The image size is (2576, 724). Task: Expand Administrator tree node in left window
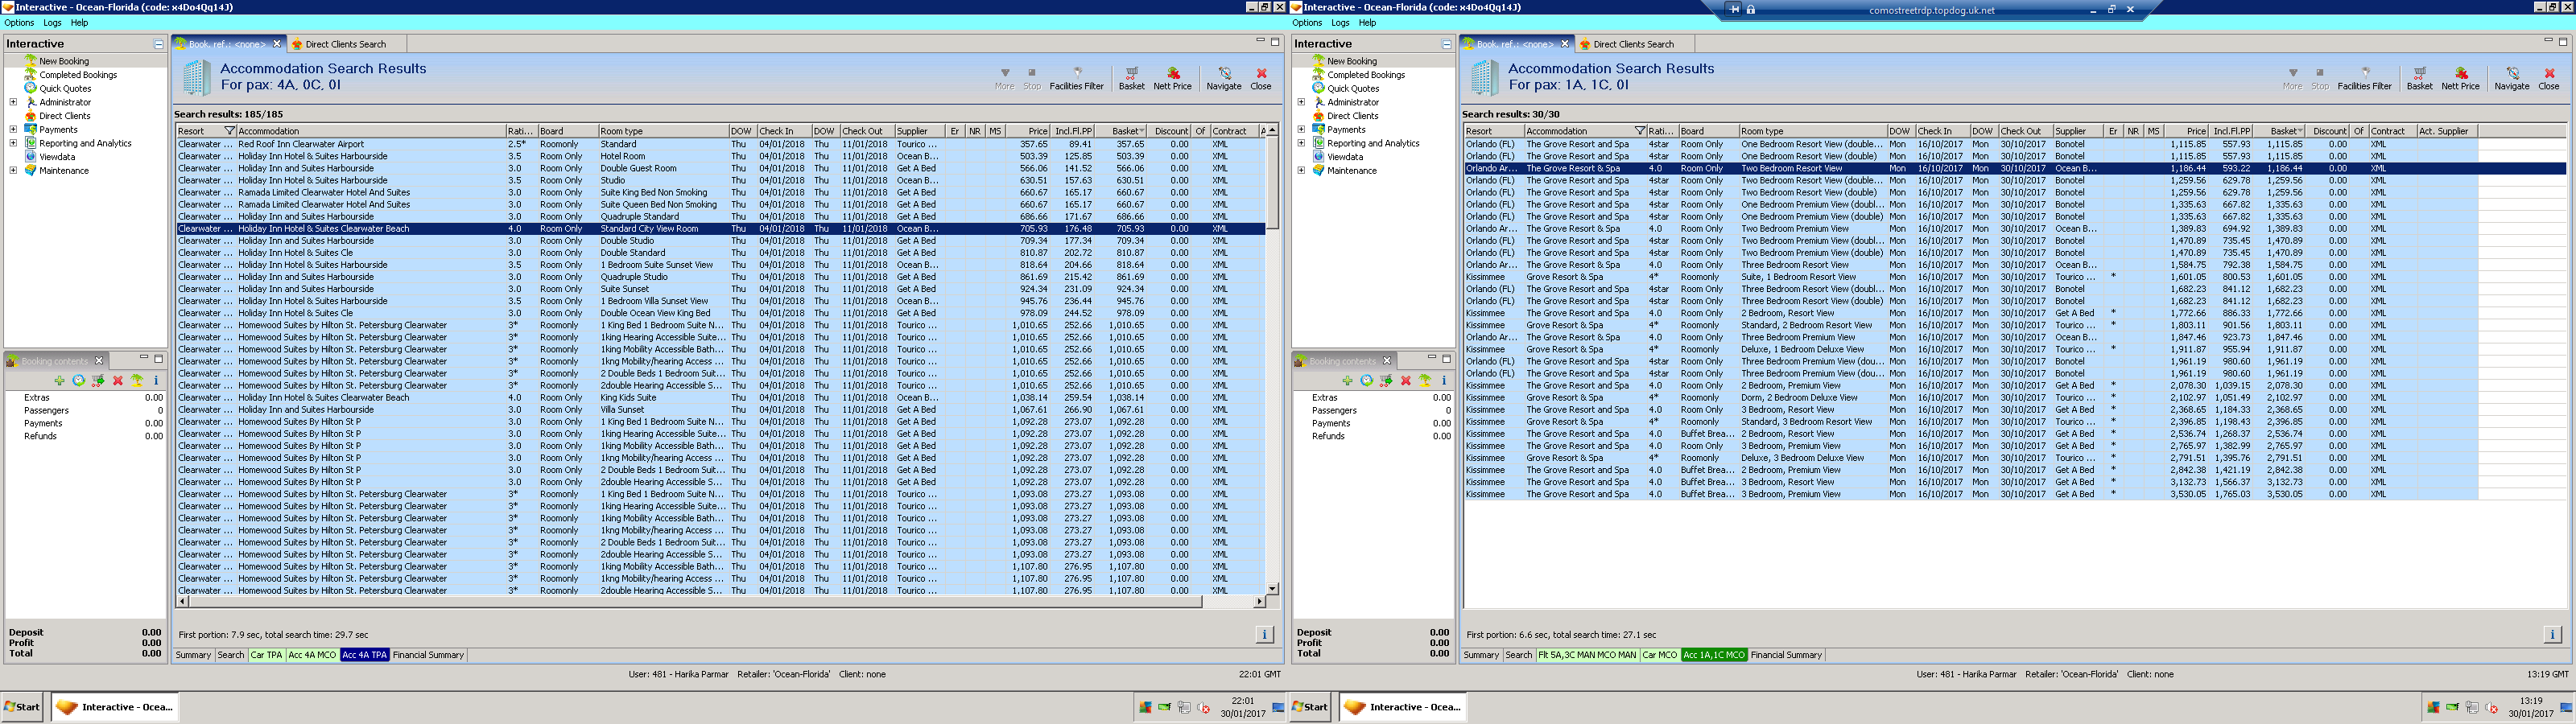click(13, 102)
